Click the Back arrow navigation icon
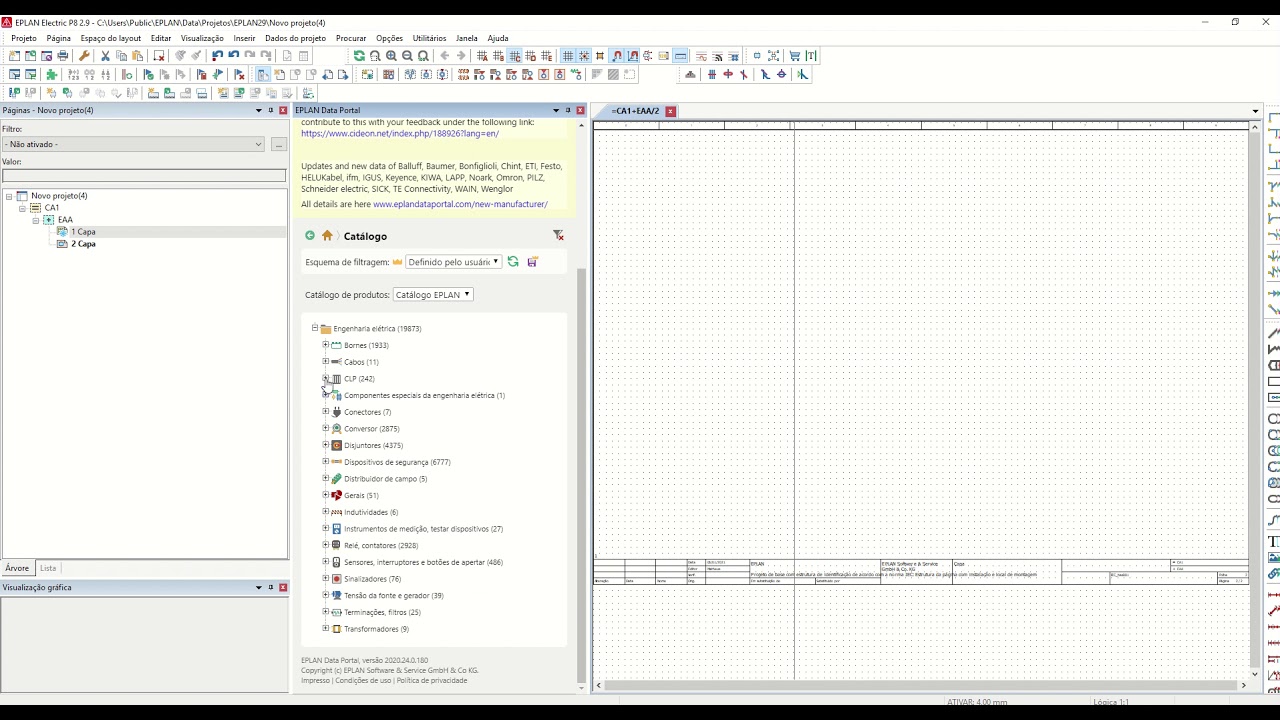The width and height of the screenshot is (1280, 720). [445, 56]
